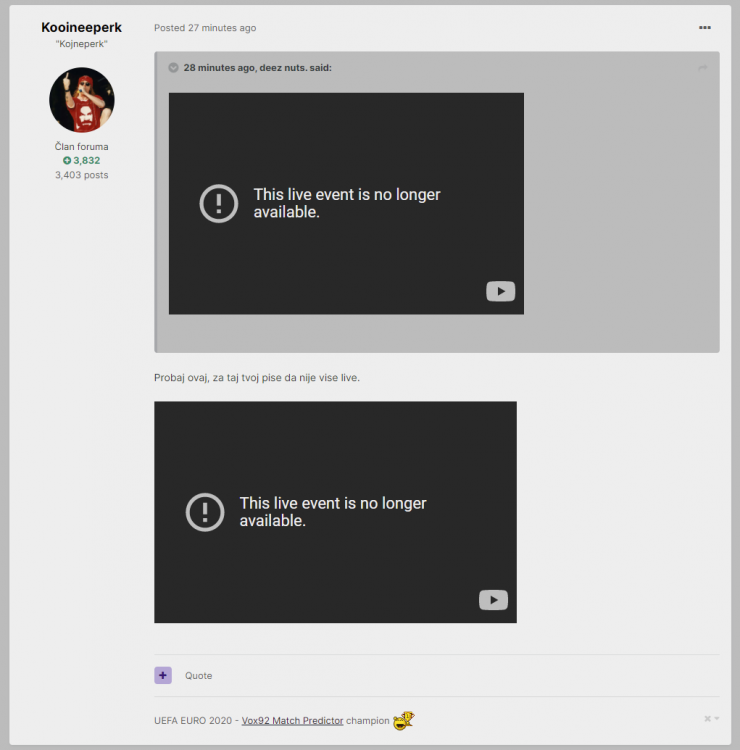740x750 pixels.
Task: Click the trophy smiley emoji in the signature
Action: coord(403,720)
